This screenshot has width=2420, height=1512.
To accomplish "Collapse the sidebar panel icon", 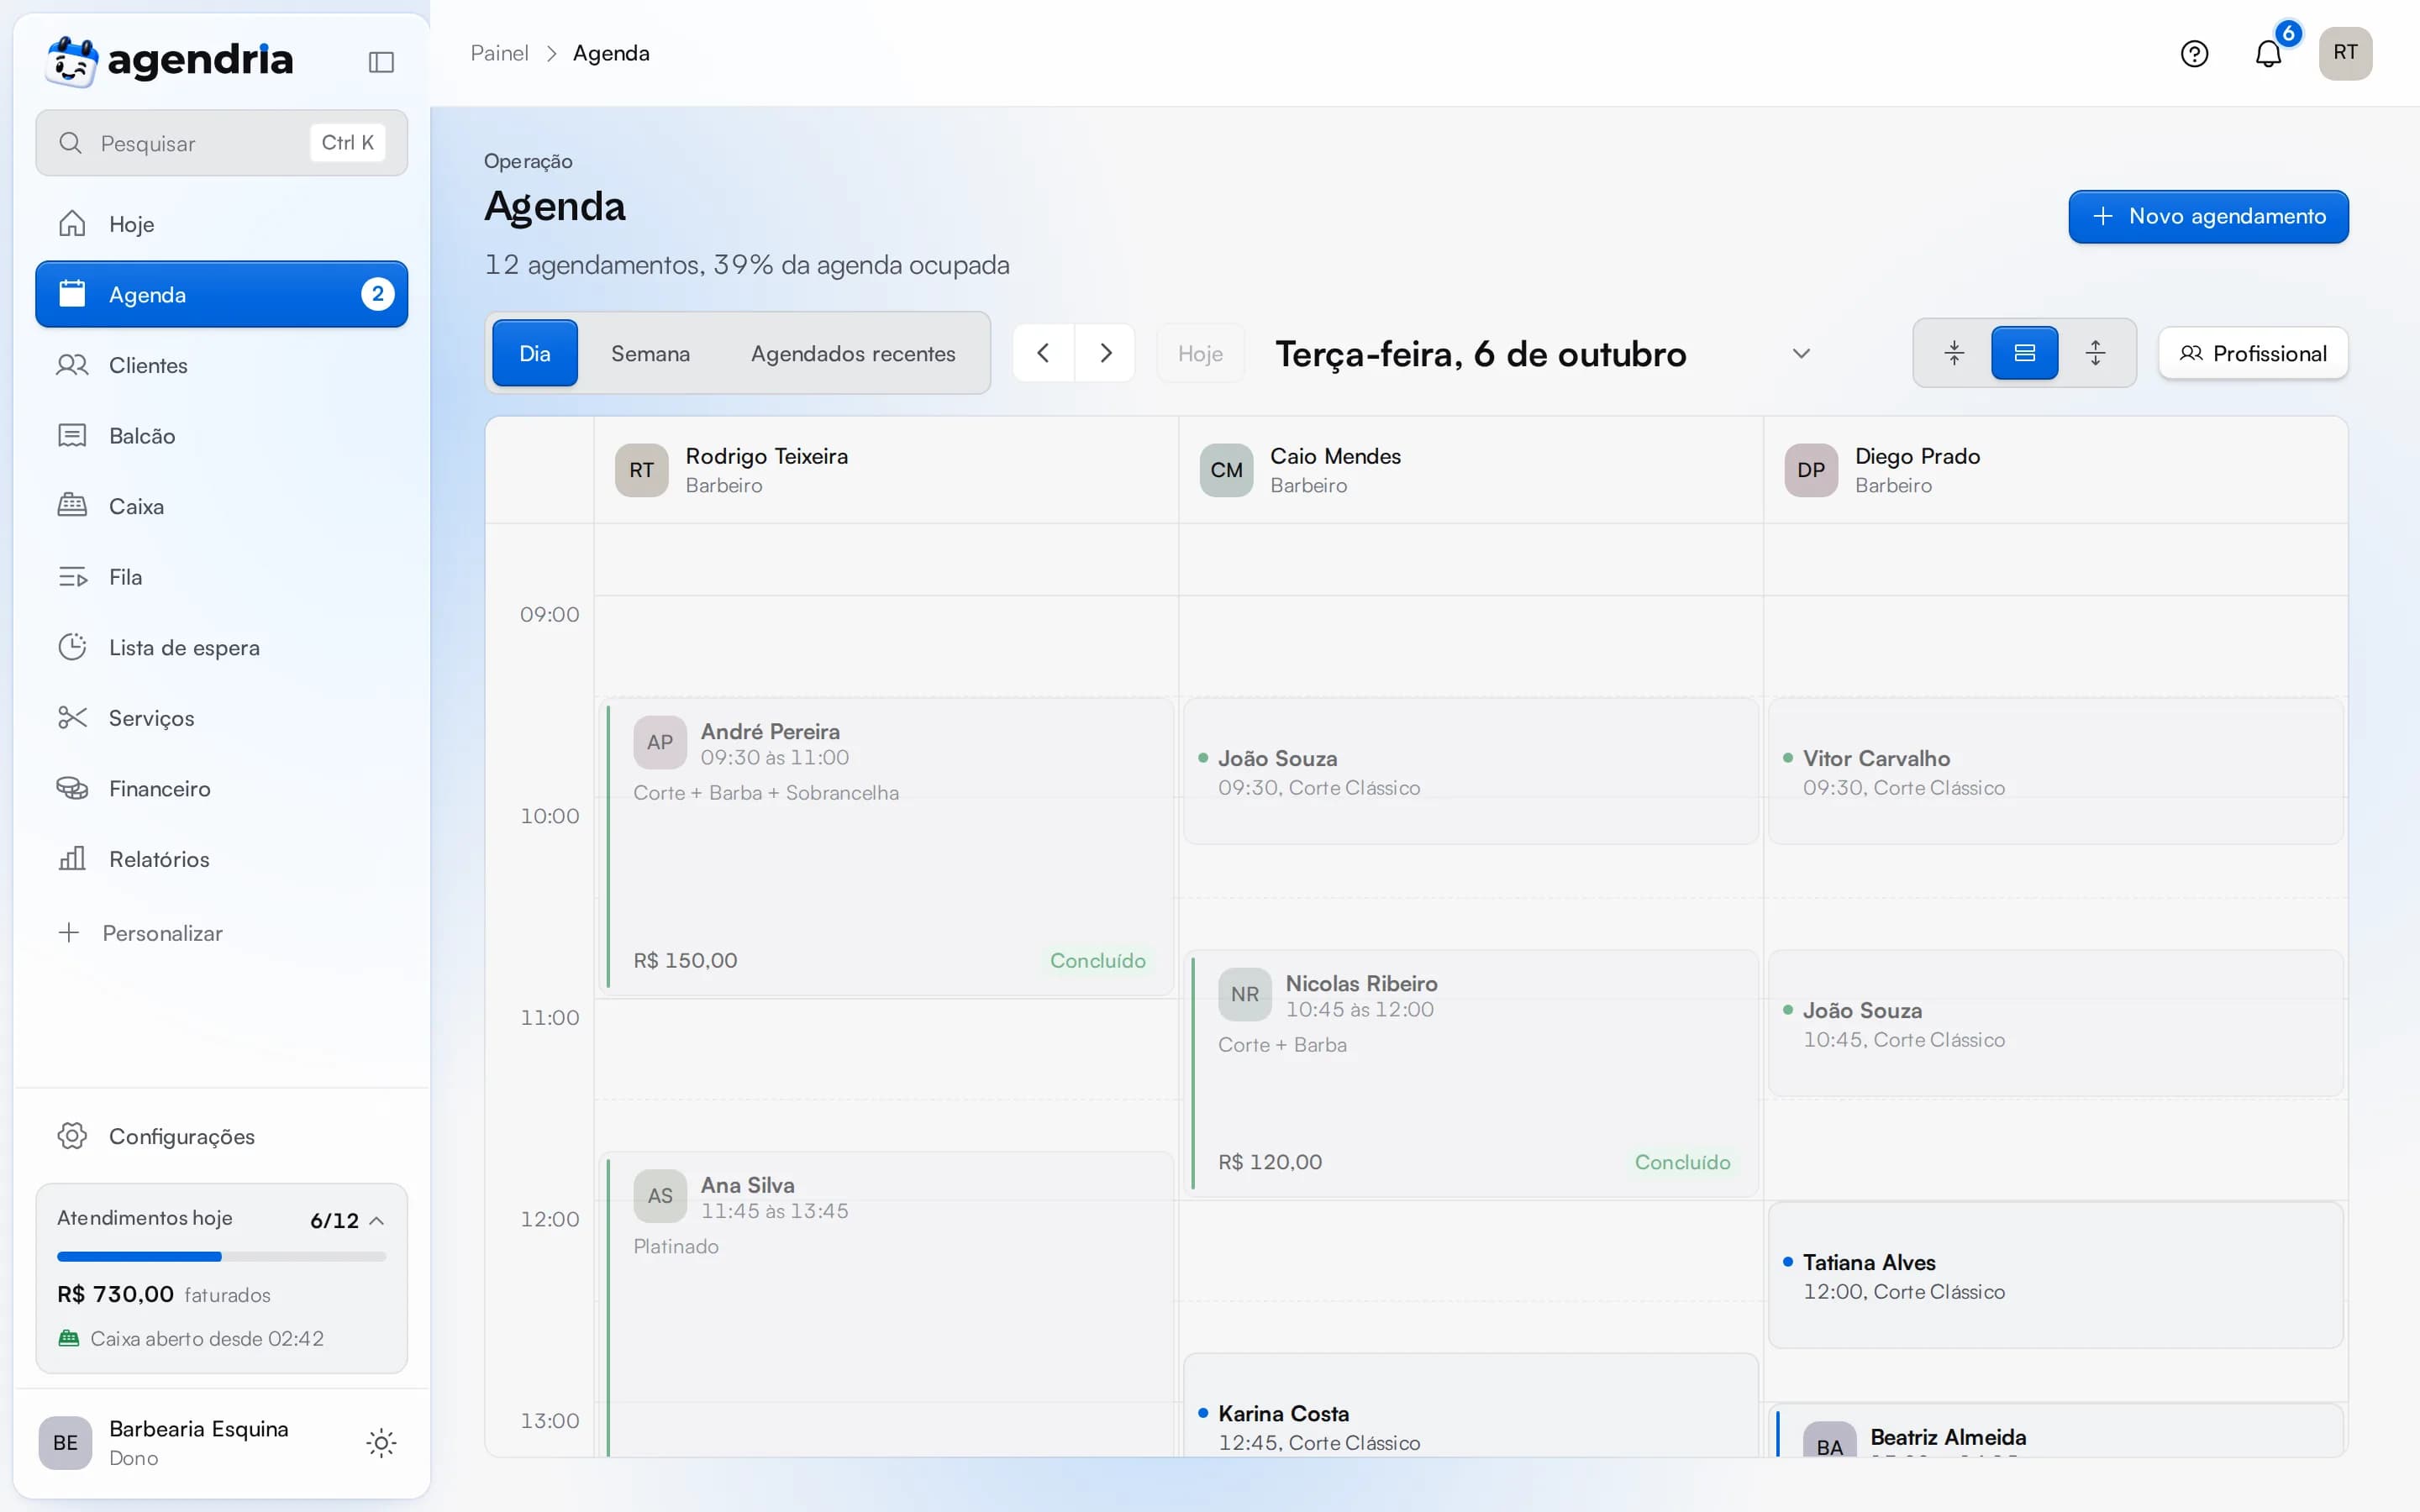I will coord(381,62).
